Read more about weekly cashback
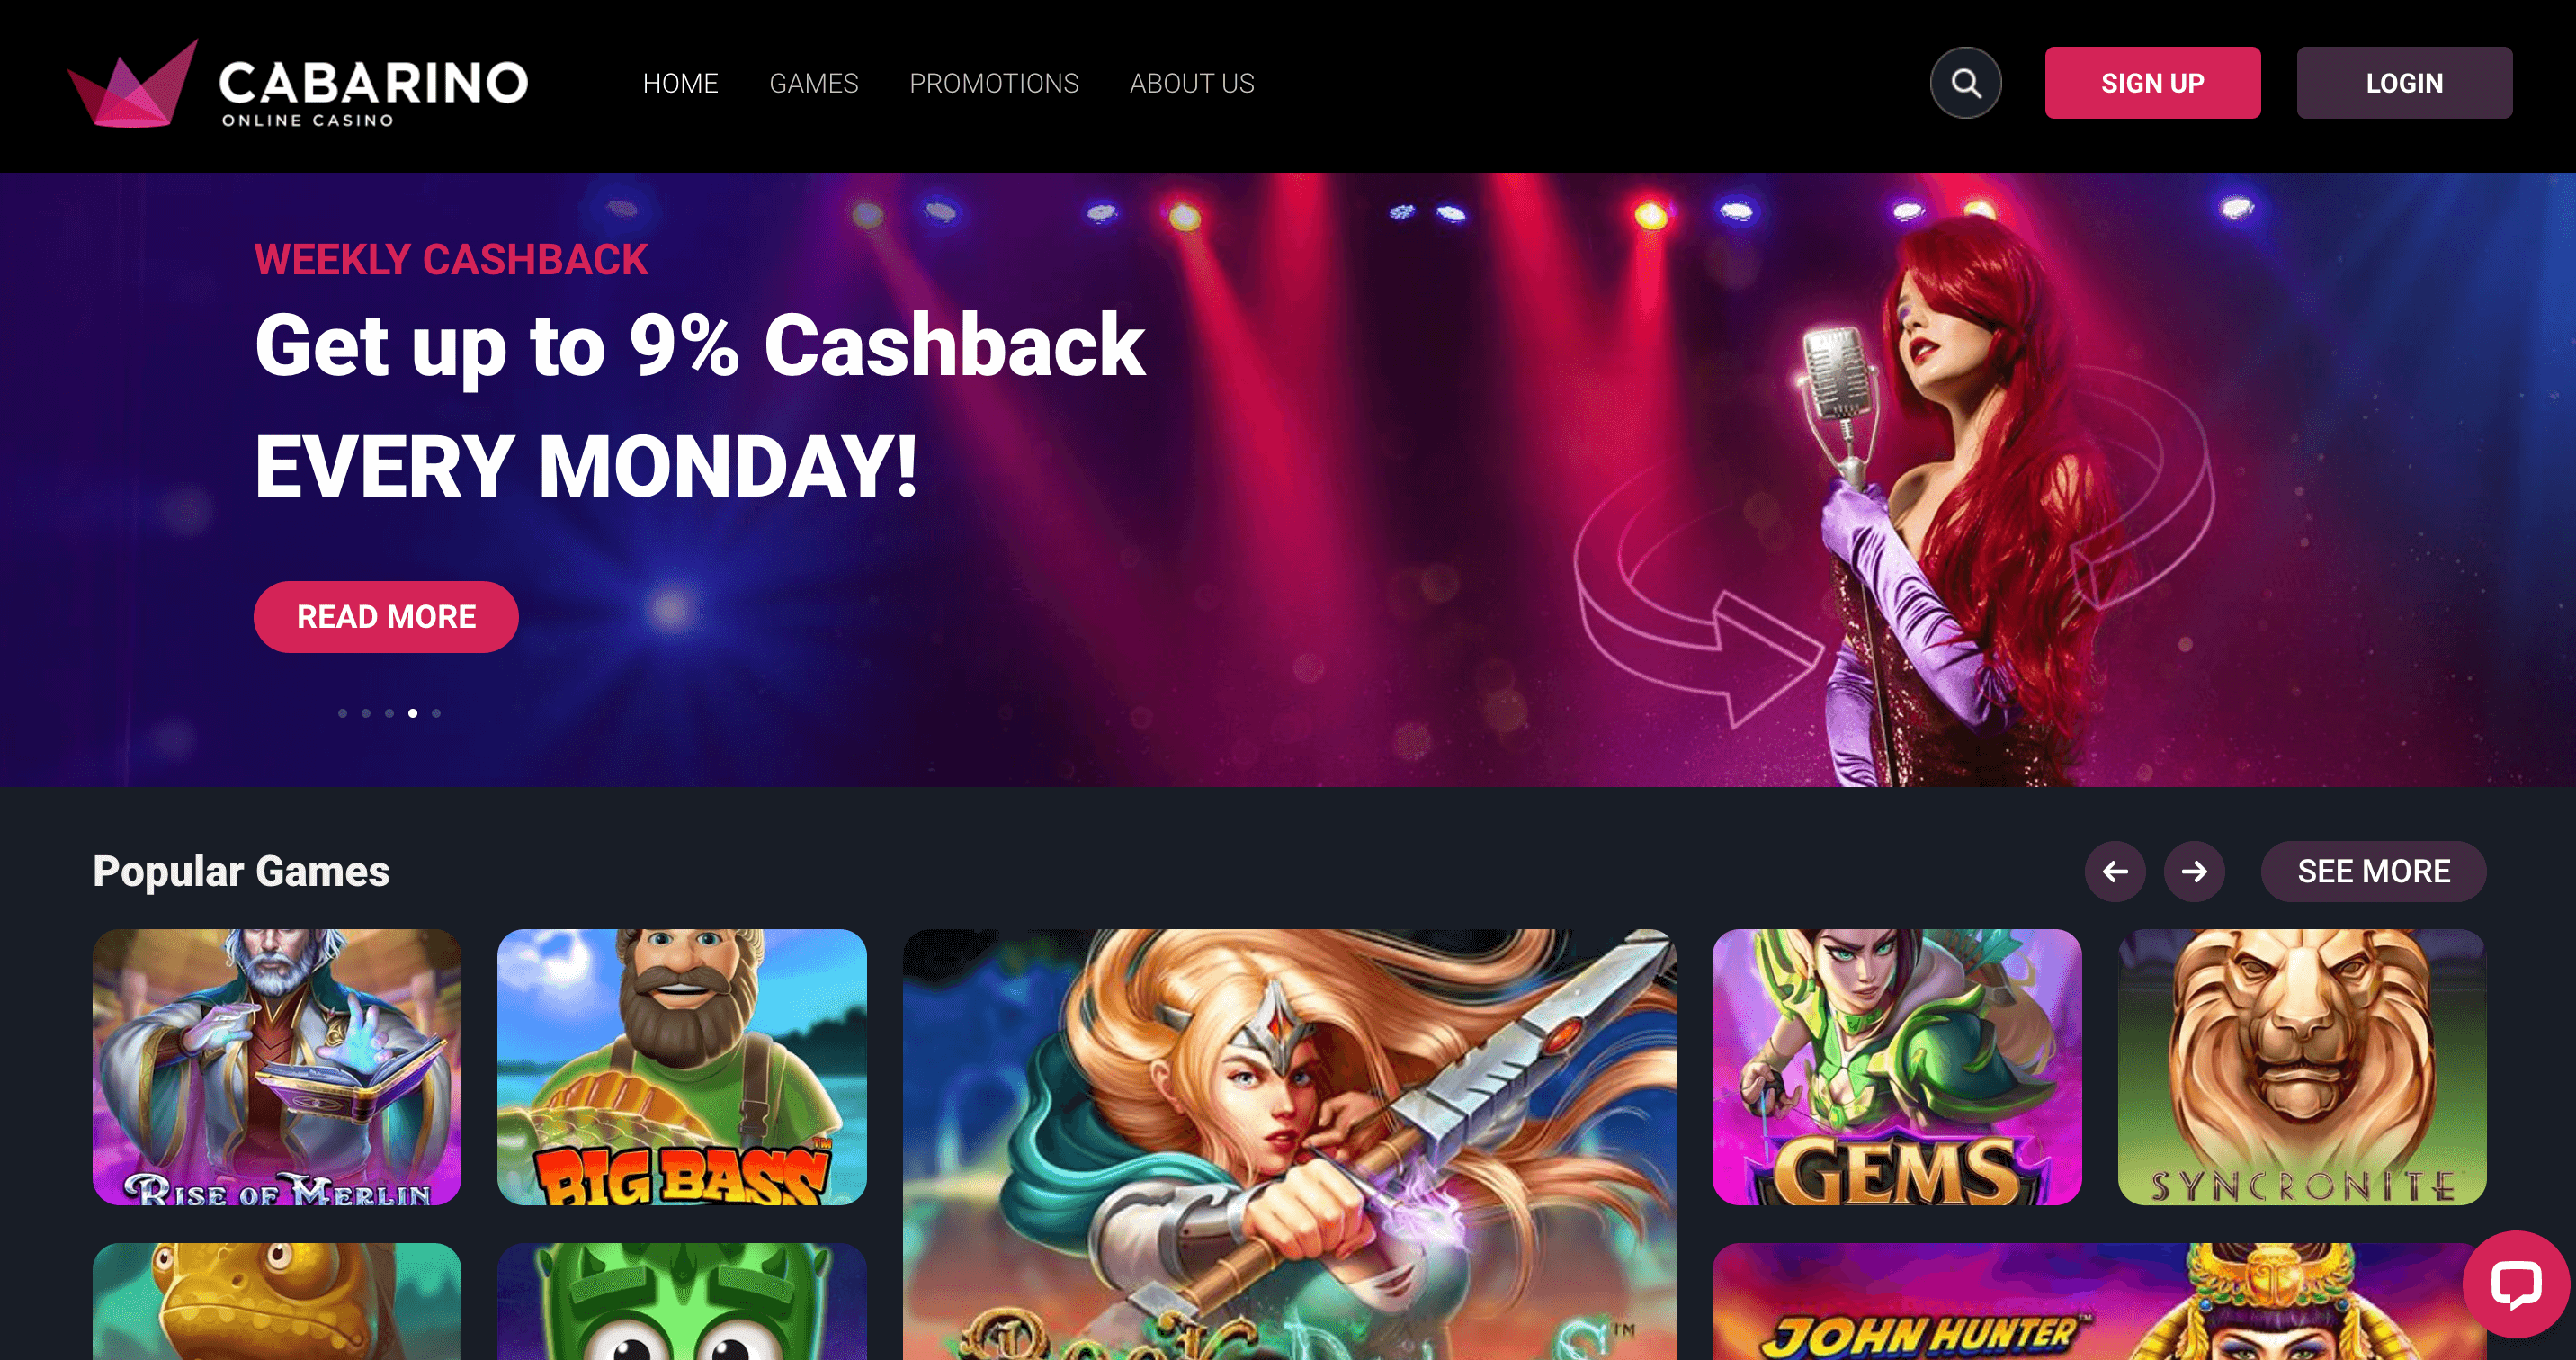 (386, 617)
